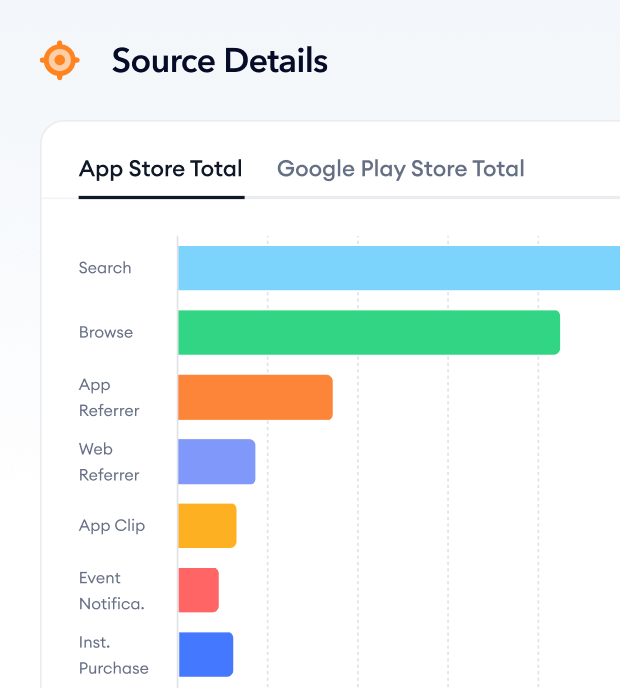Click the Inst. Purchase axis label
620x688 pixels.
114,655
